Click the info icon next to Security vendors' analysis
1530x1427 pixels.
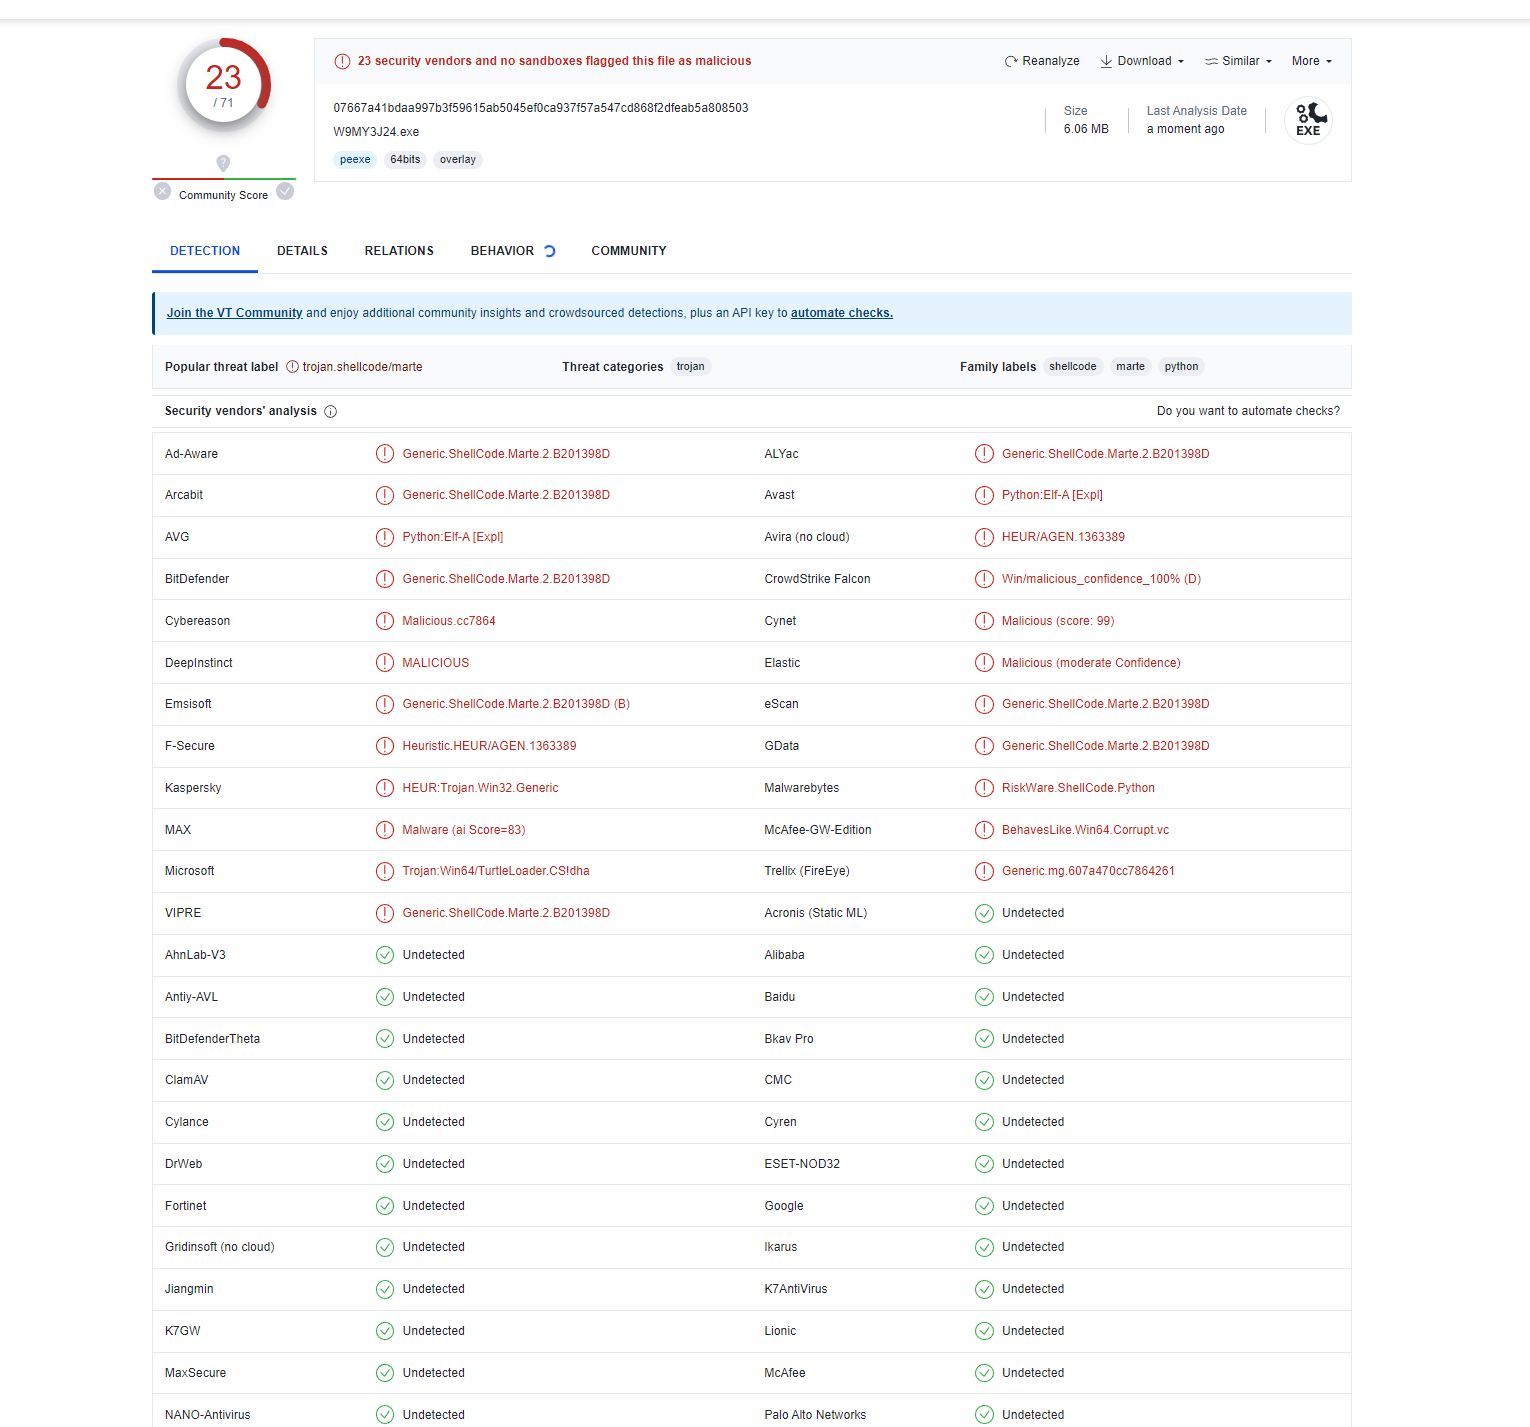pos(330,411)
